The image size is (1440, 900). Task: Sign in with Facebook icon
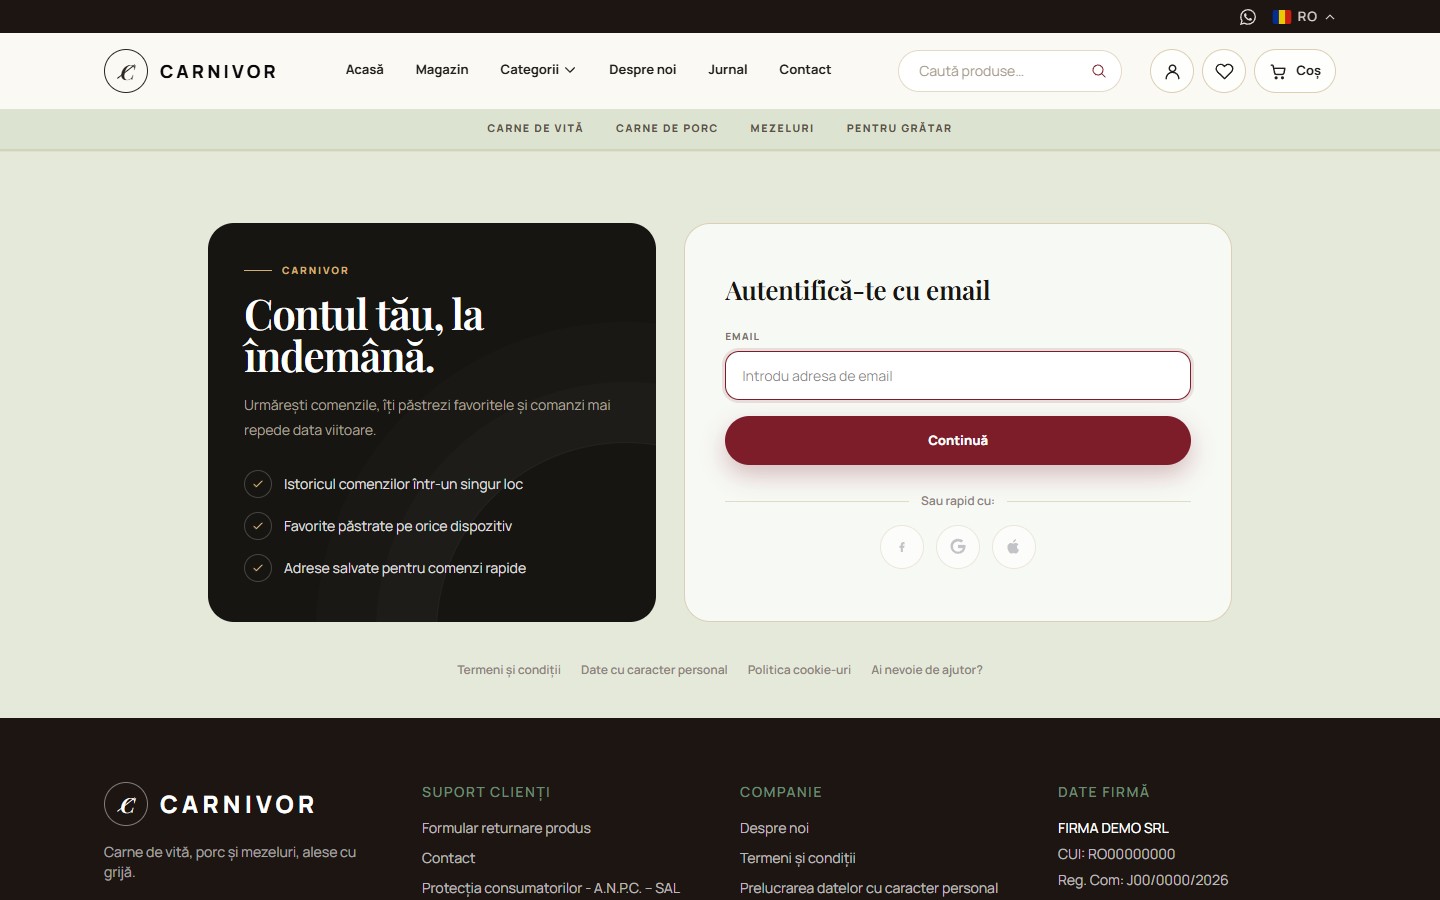(902, 547)
